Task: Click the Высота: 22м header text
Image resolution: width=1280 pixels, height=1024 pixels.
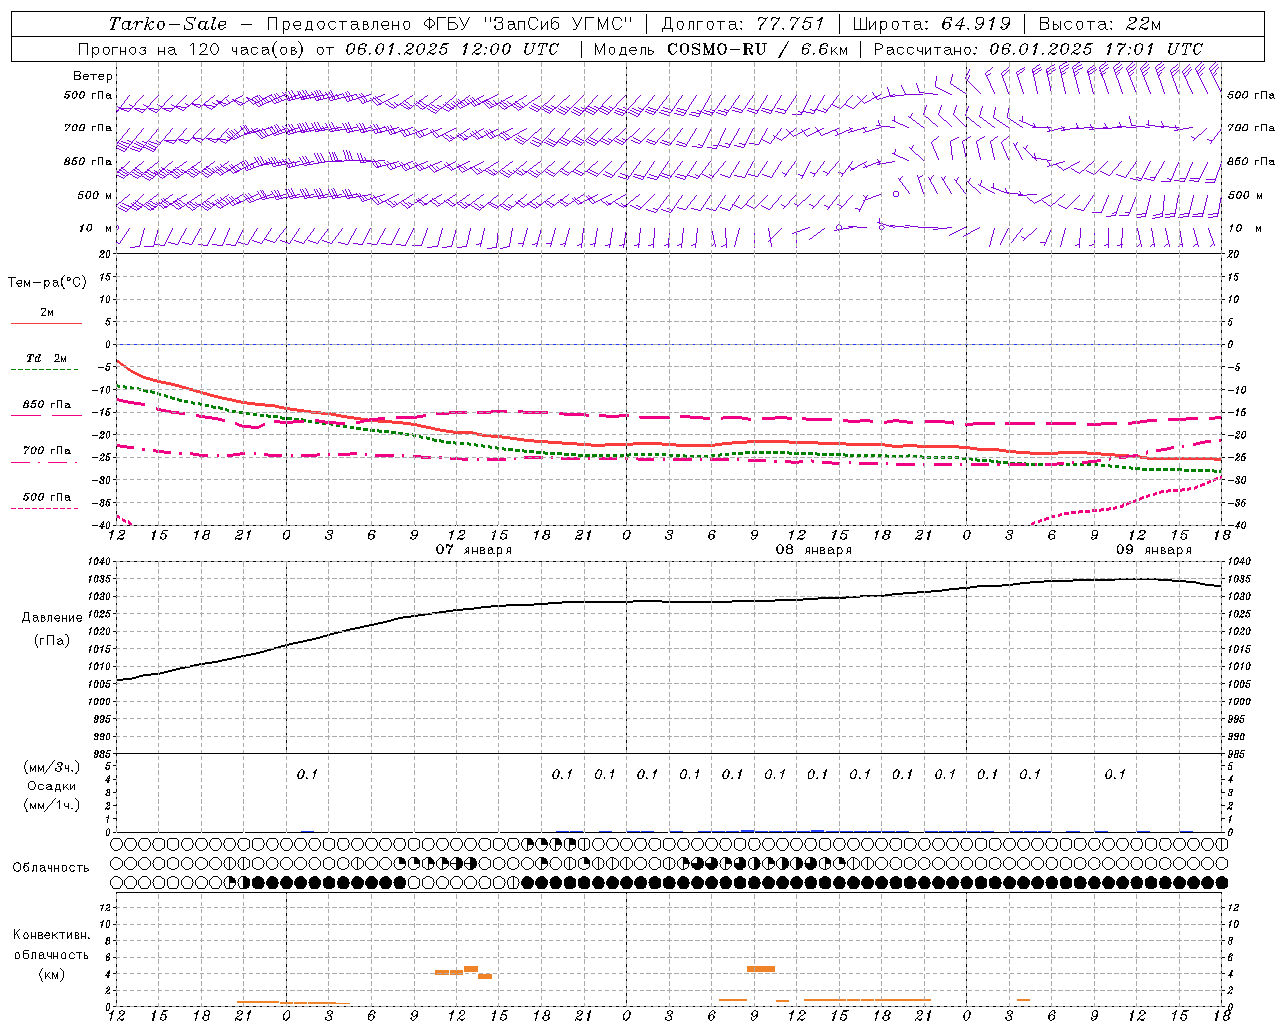Action: [1100, 24]
